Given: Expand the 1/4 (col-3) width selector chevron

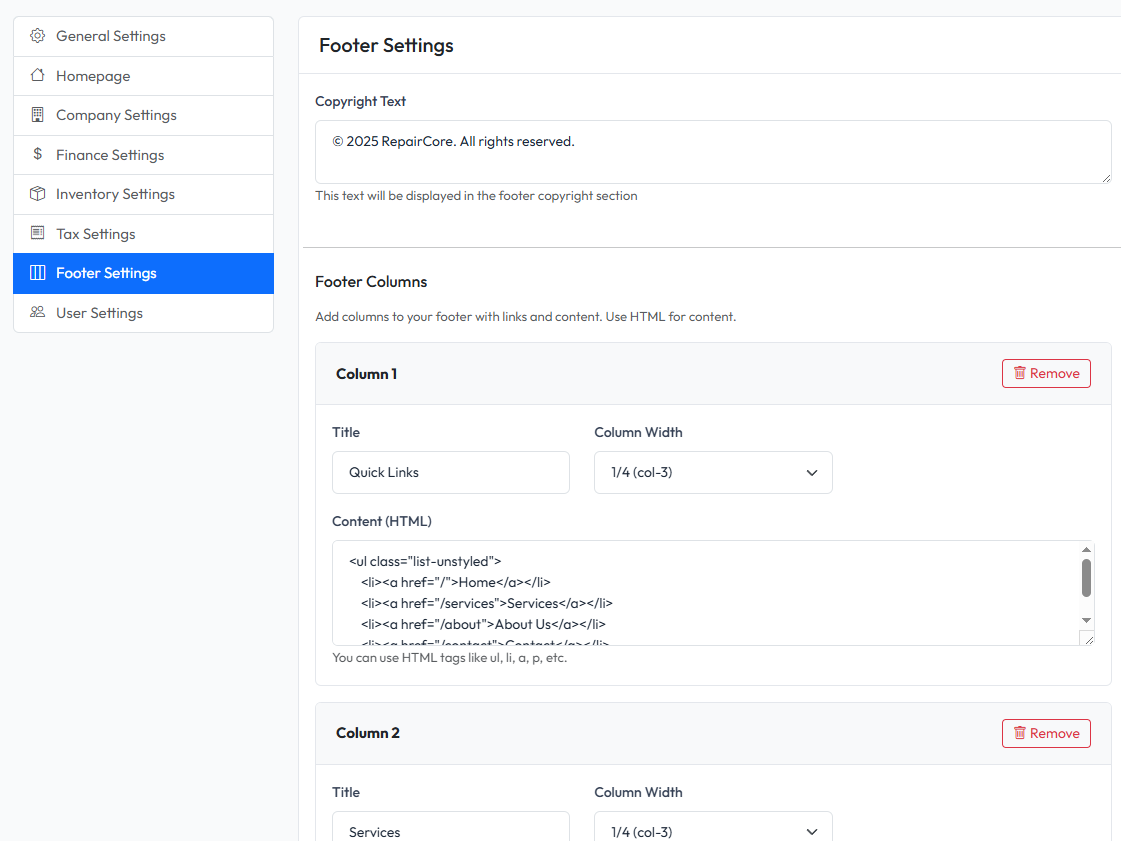Looking at the screenshot, I should pyautogui.click(x=811, y=472).
